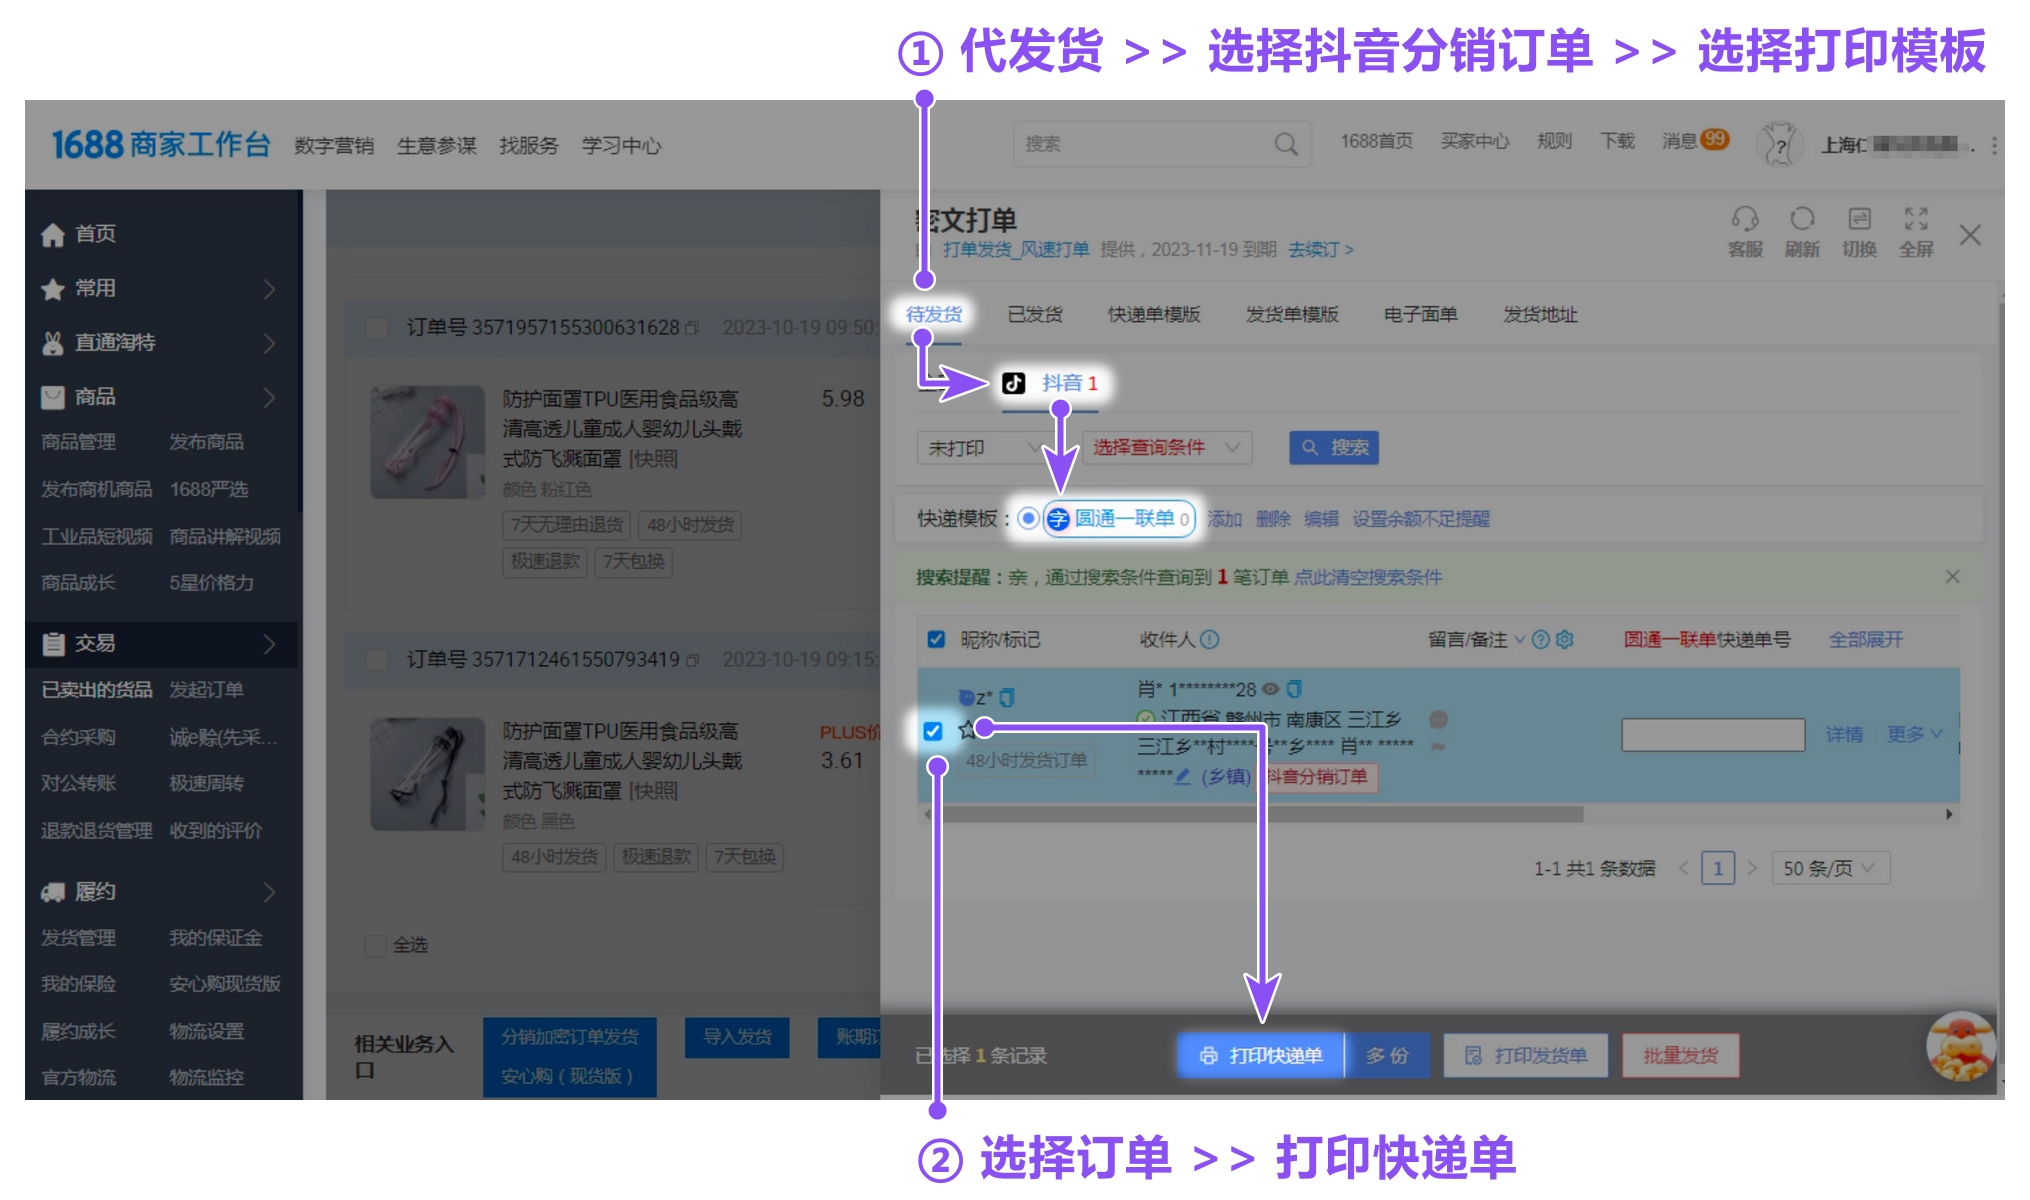The height and width of the screenshot is (1200, 2030).
Task: Click the info icon next to 收件人
Action: click(x=1209, y=639)
